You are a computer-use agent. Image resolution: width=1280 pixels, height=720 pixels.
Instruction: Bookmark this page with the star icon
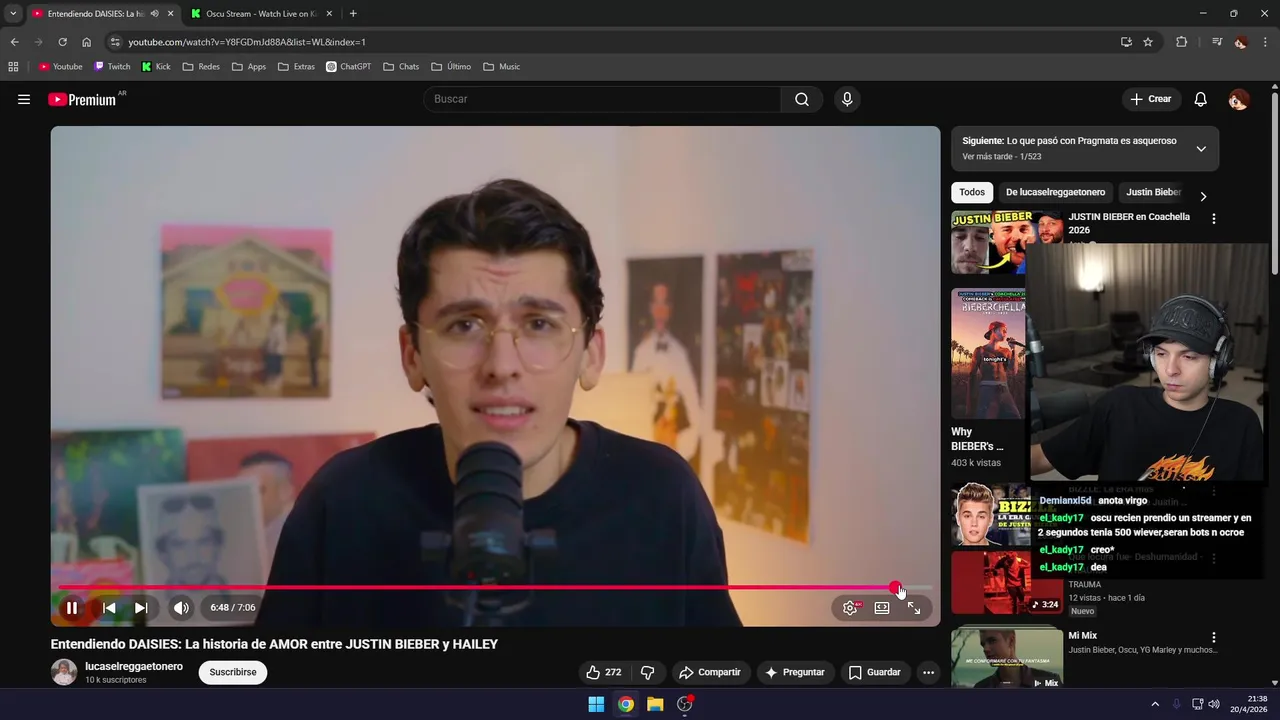[1148, 42]
